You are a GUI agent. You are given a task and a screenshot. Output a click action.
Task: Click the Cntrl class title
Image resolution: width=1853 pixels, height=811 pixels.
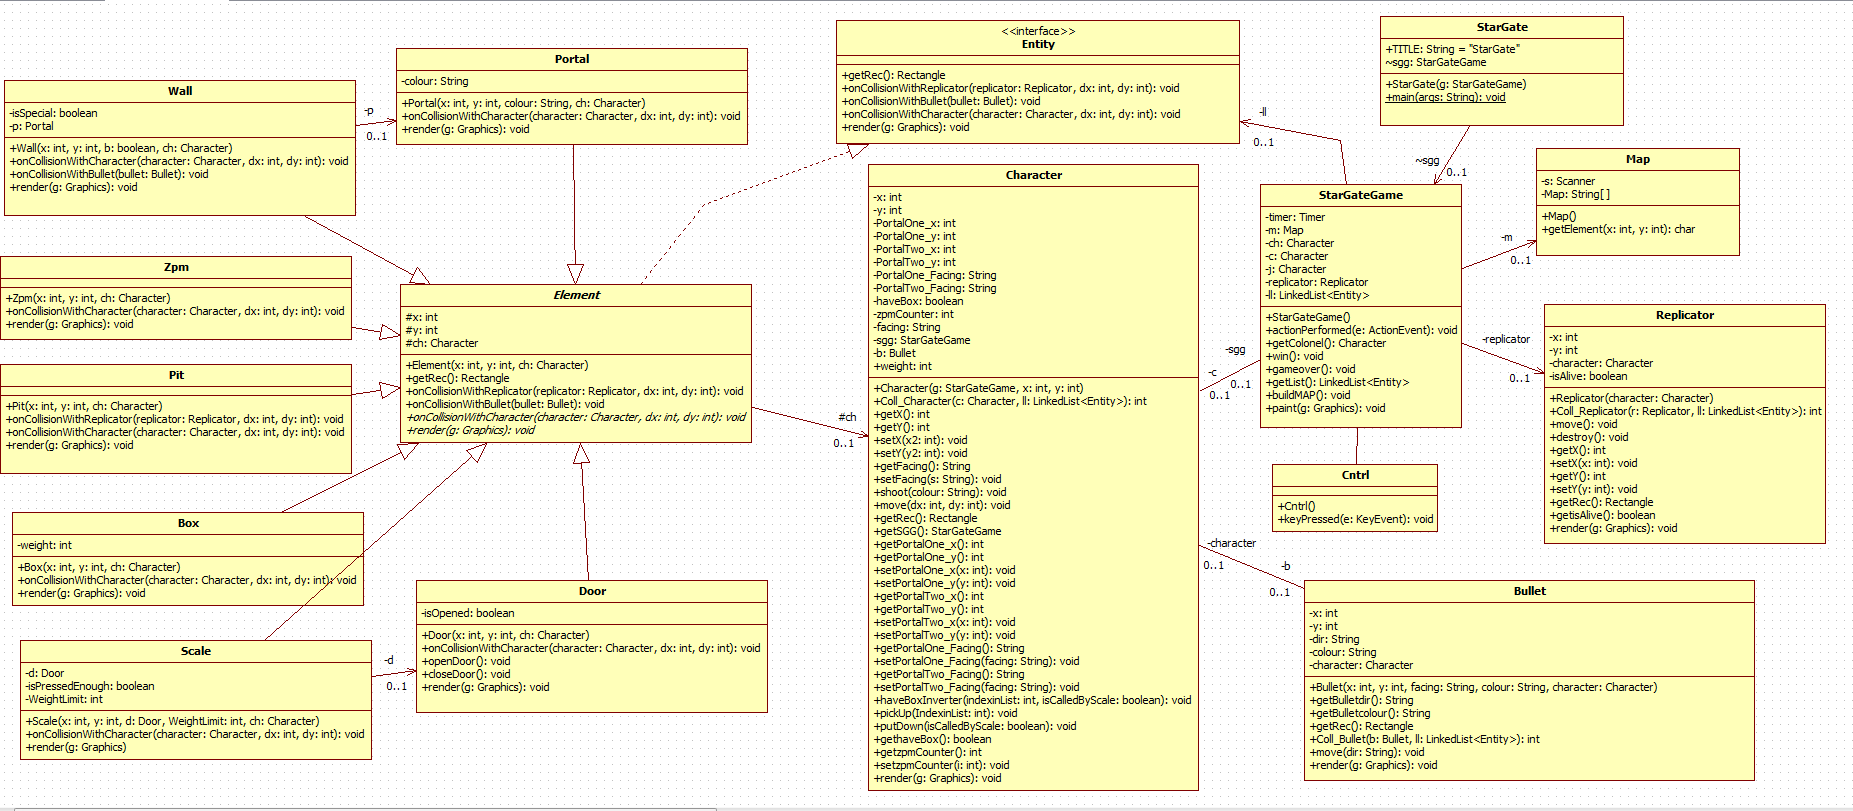(x=1355, y=475)
